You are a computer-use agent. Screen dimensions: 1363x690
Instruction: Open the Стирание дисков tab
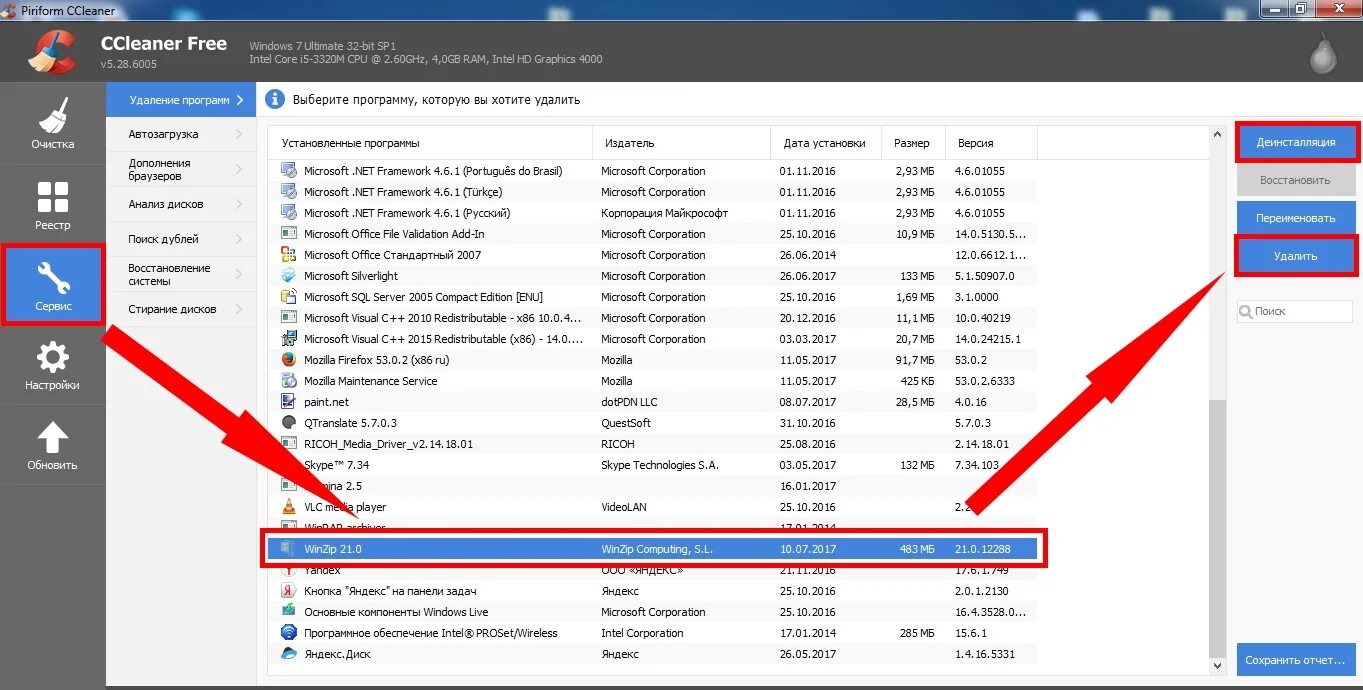(181, 309)
